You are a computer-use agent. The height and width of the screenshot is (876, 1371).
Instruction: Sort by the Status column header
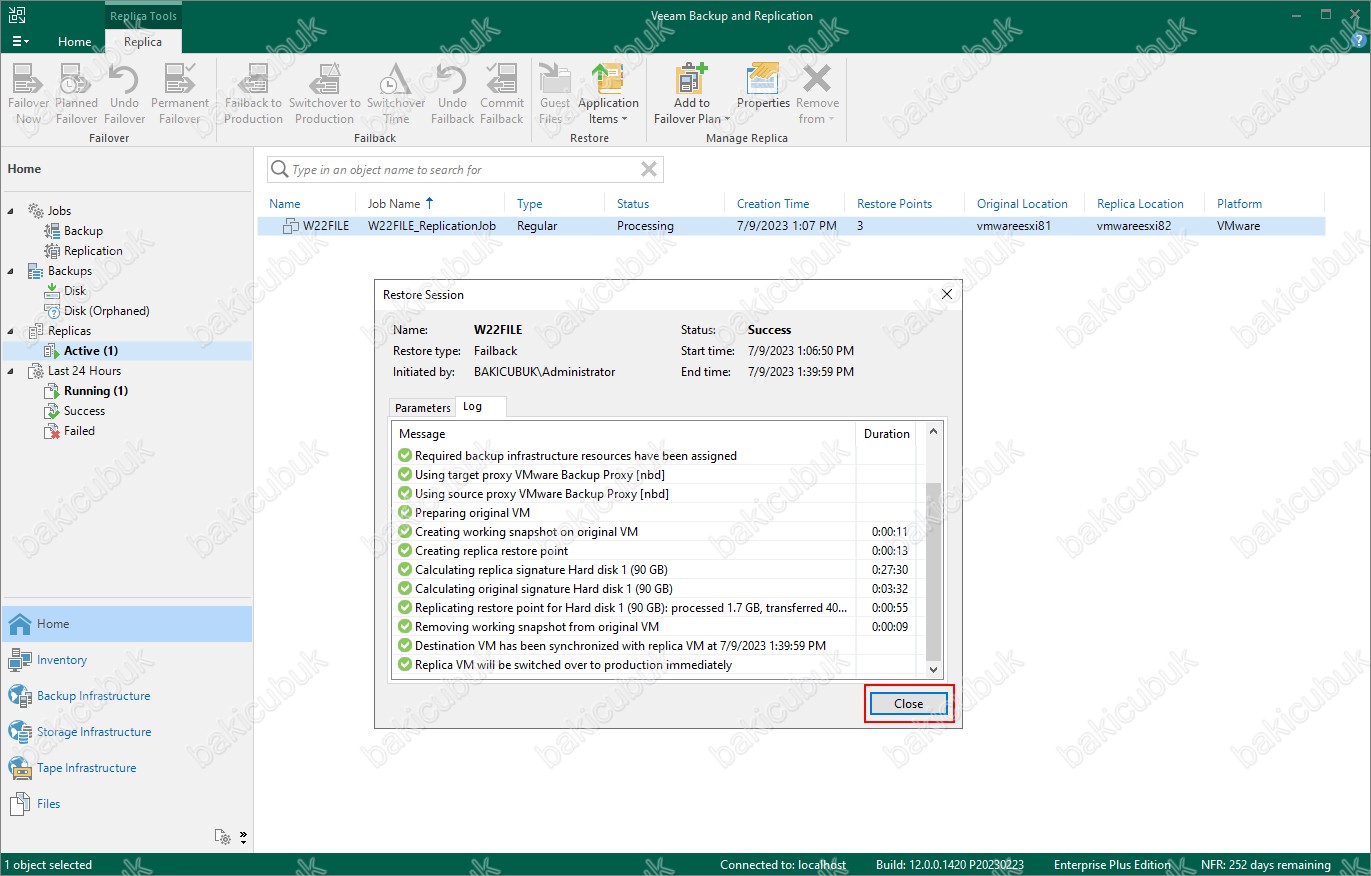[633, 204]
